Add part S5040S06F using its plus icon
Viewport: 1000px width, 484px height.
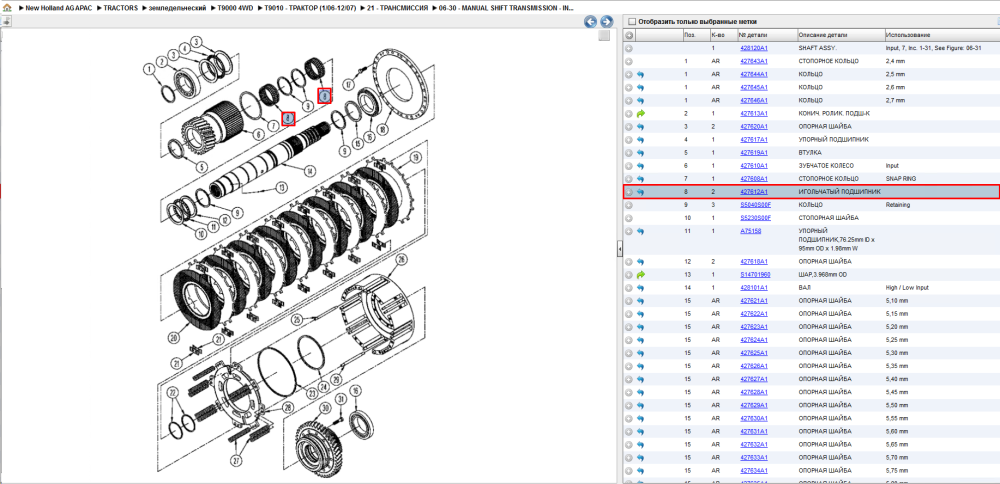(629, 205)
